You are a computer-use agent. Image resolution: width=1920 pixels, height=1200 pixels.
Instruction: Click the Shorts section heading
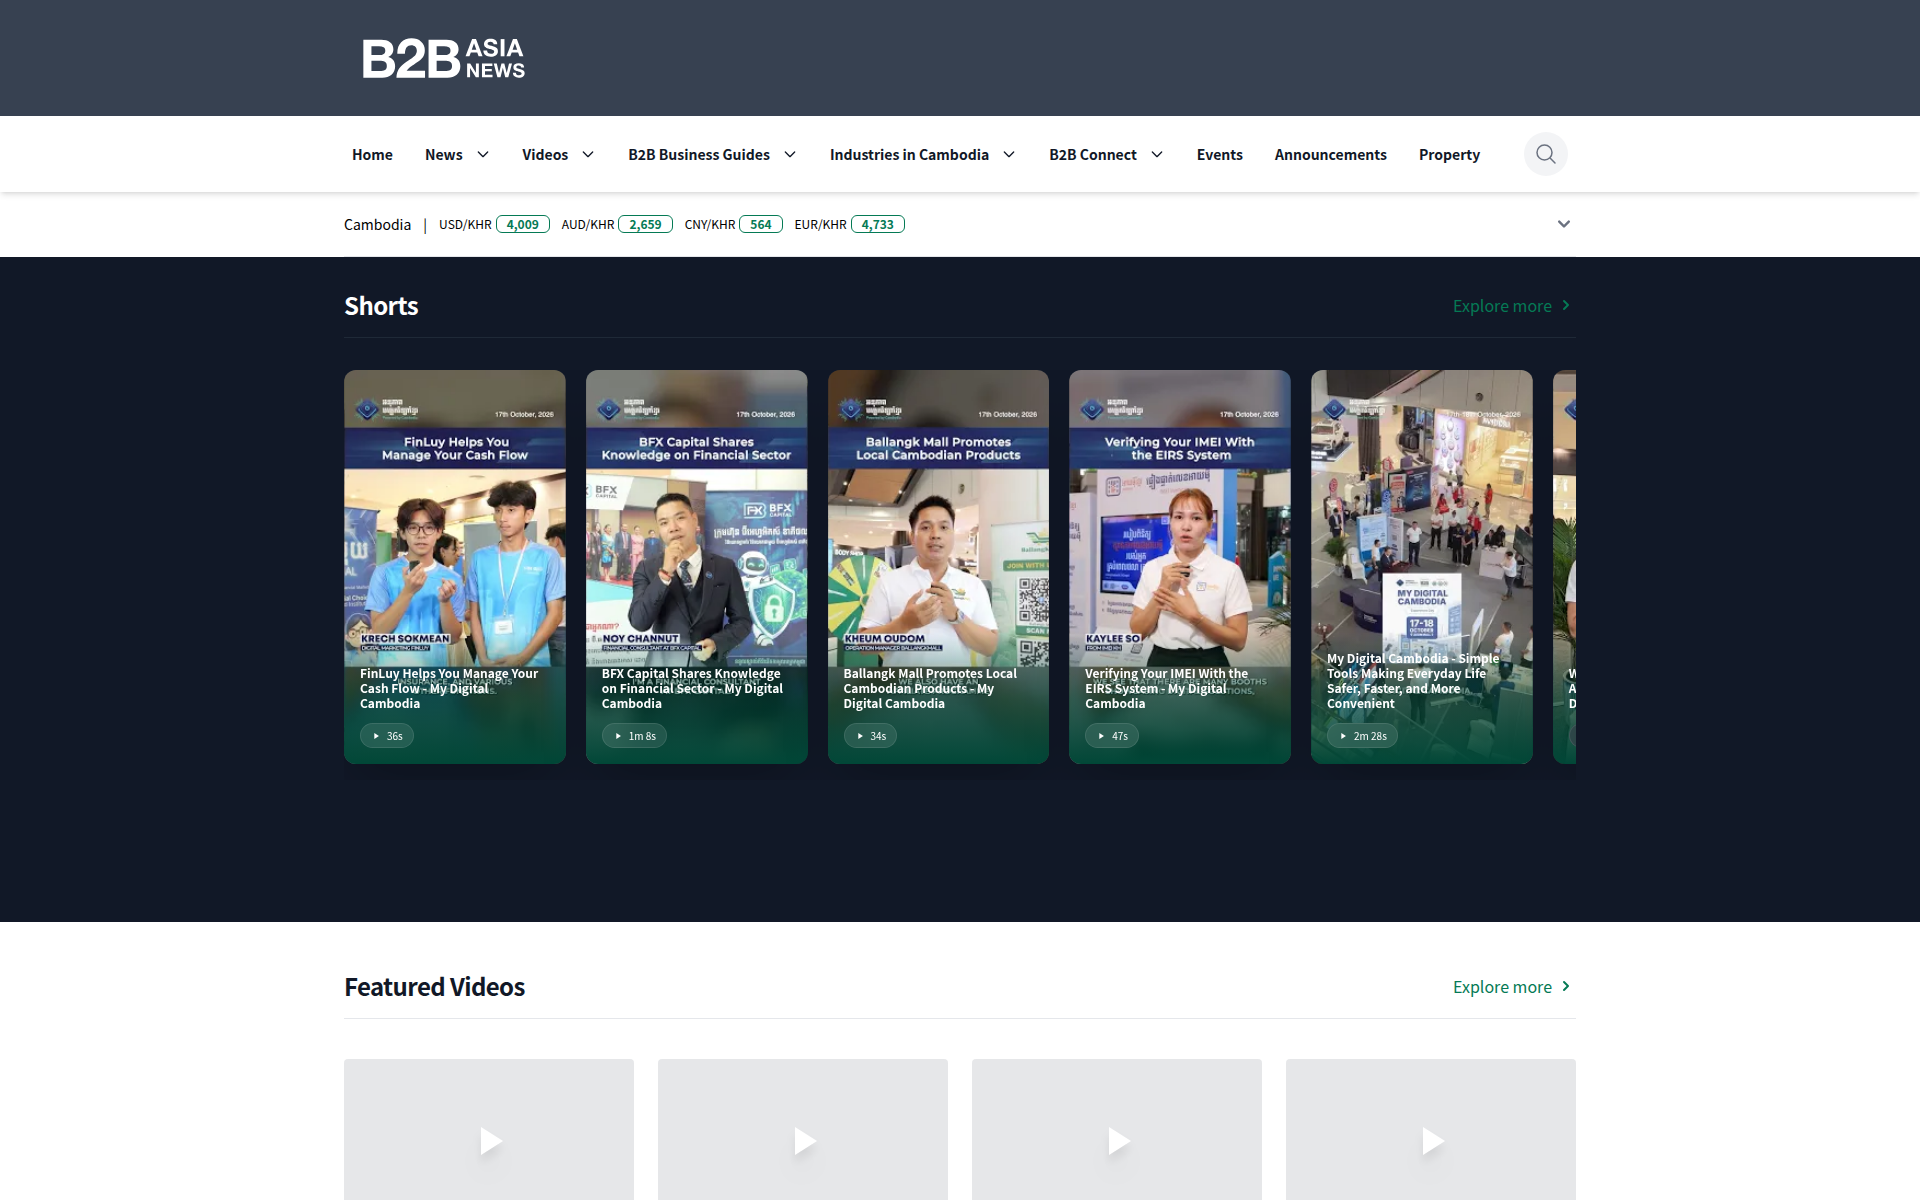(x=381, y=306)
